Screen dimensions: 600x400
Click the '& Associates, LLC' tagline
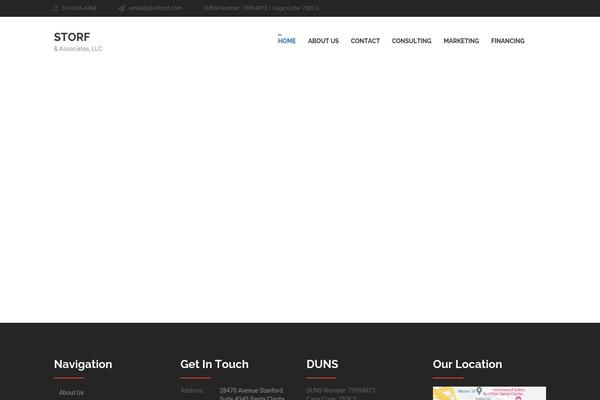tap(78, 49)
